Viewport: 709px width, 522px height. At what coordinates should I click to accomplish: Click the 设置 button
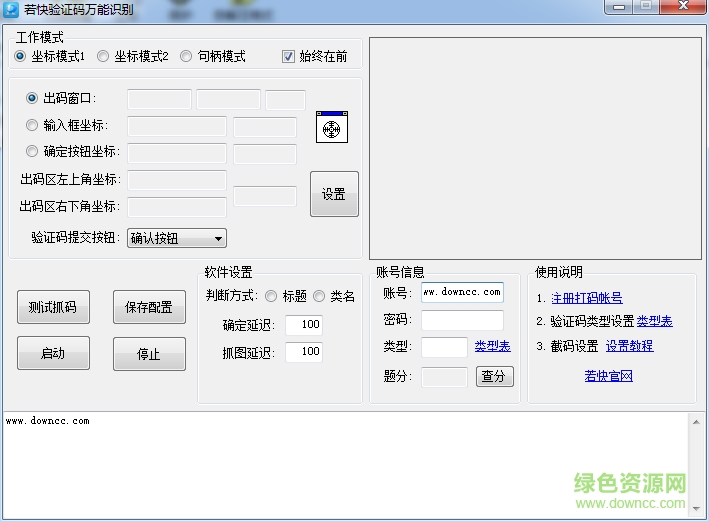[x=334, y=194]
